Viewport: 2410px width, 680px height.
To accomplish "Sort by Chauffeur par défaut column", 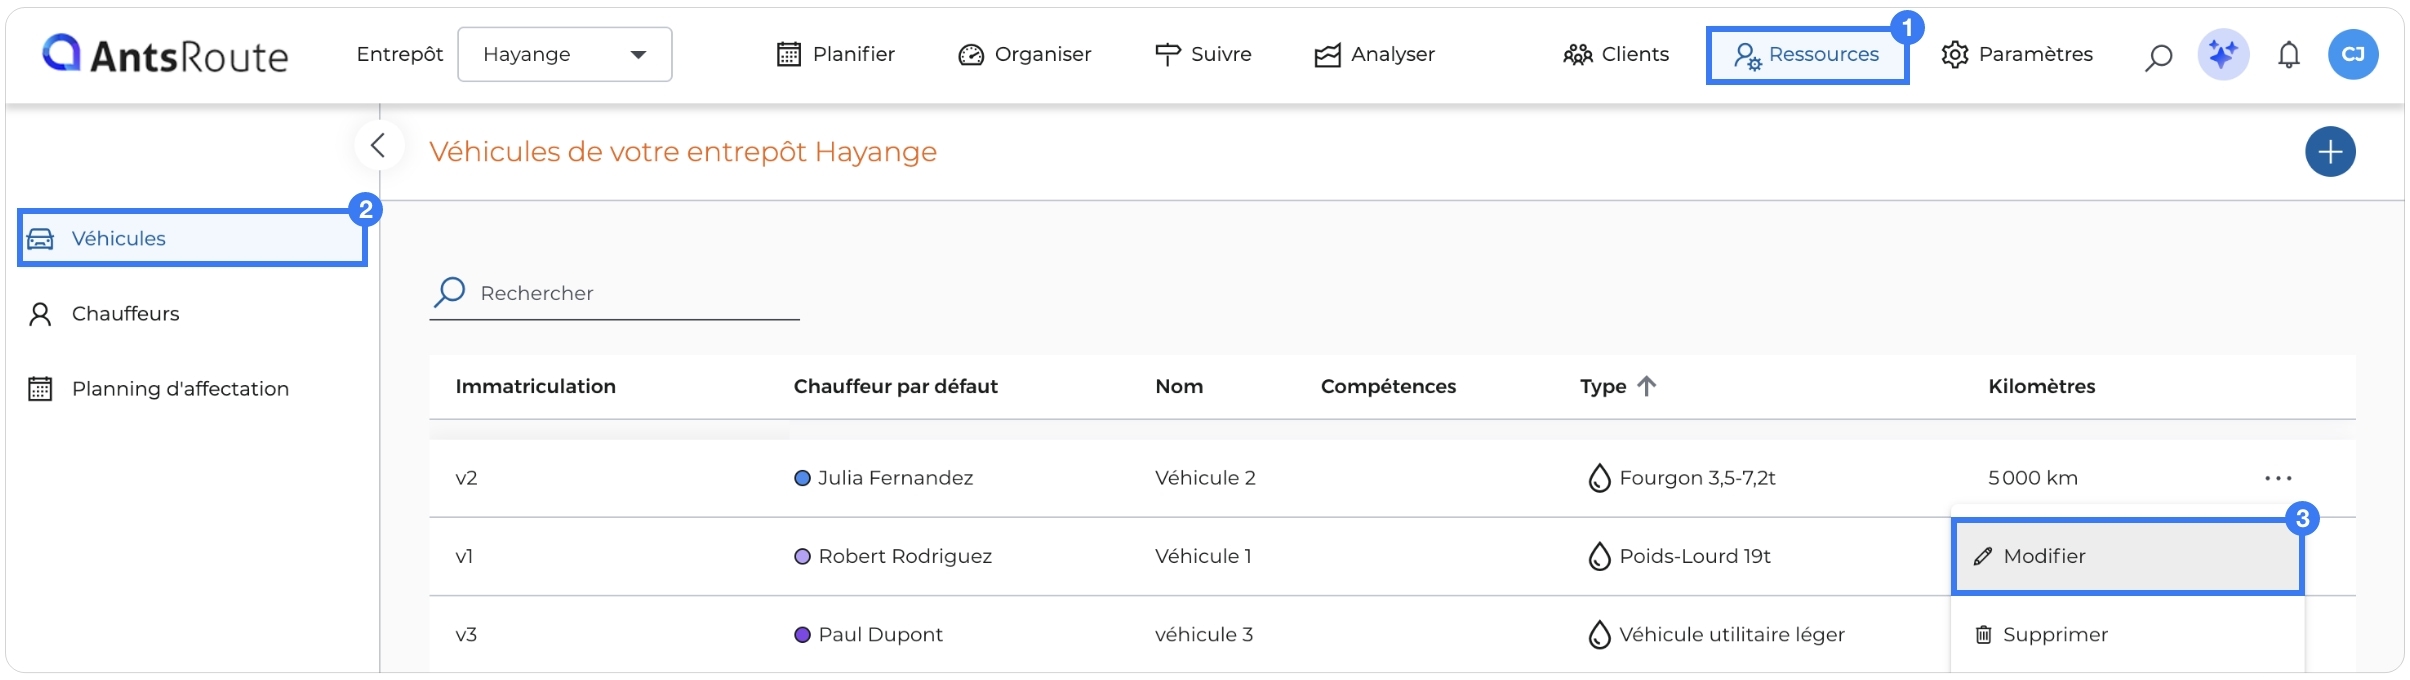I will [896, 386].
